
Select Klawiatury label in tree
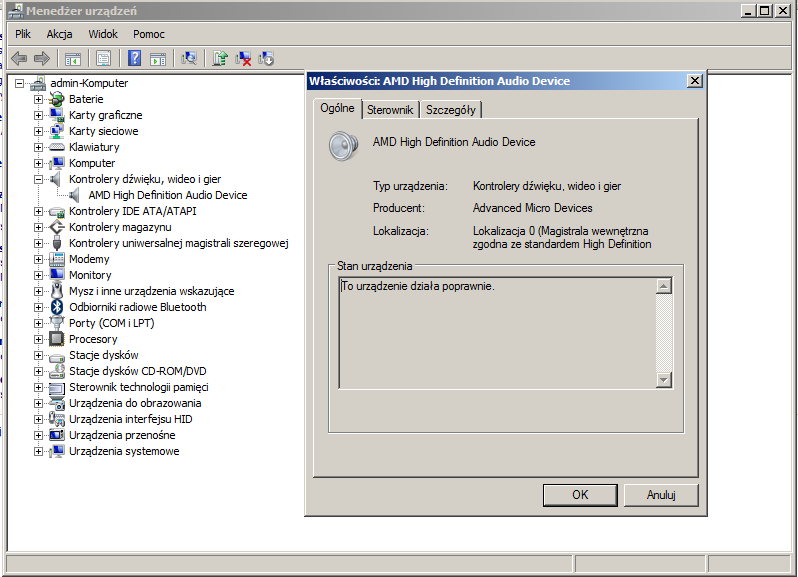tap(94, 147)
